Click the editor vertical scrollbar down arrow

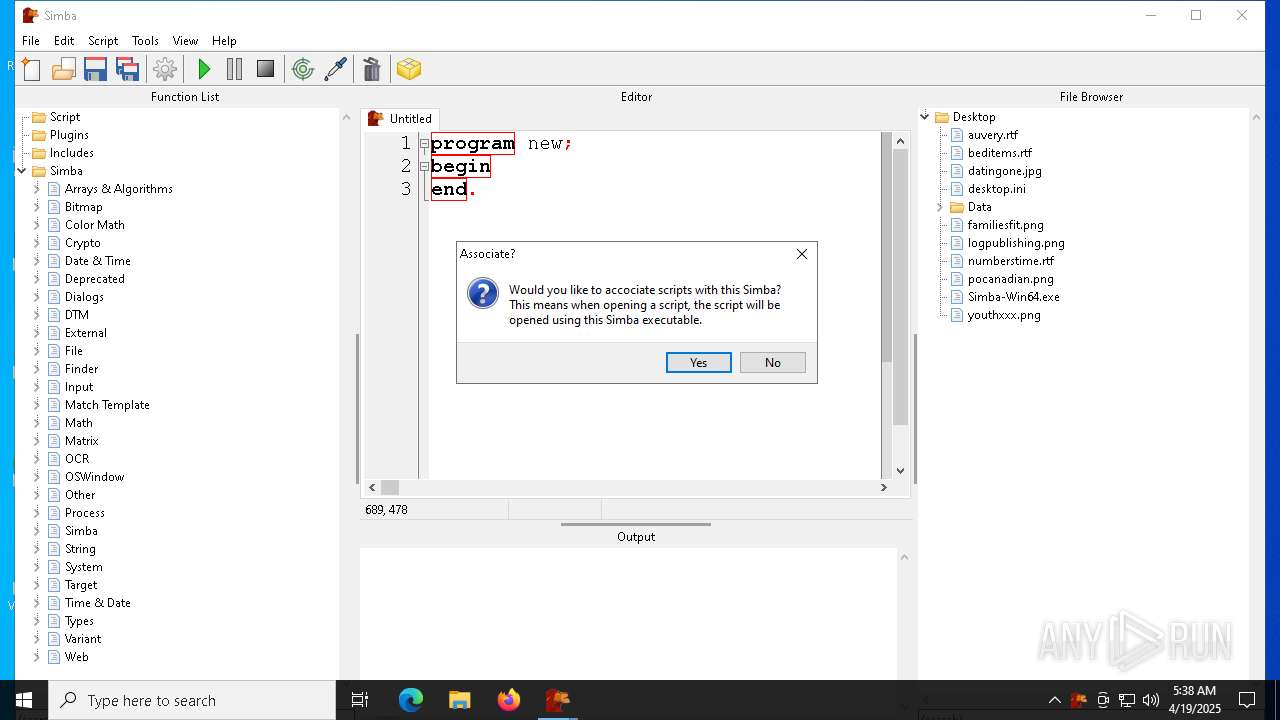(x=900, y=470)
